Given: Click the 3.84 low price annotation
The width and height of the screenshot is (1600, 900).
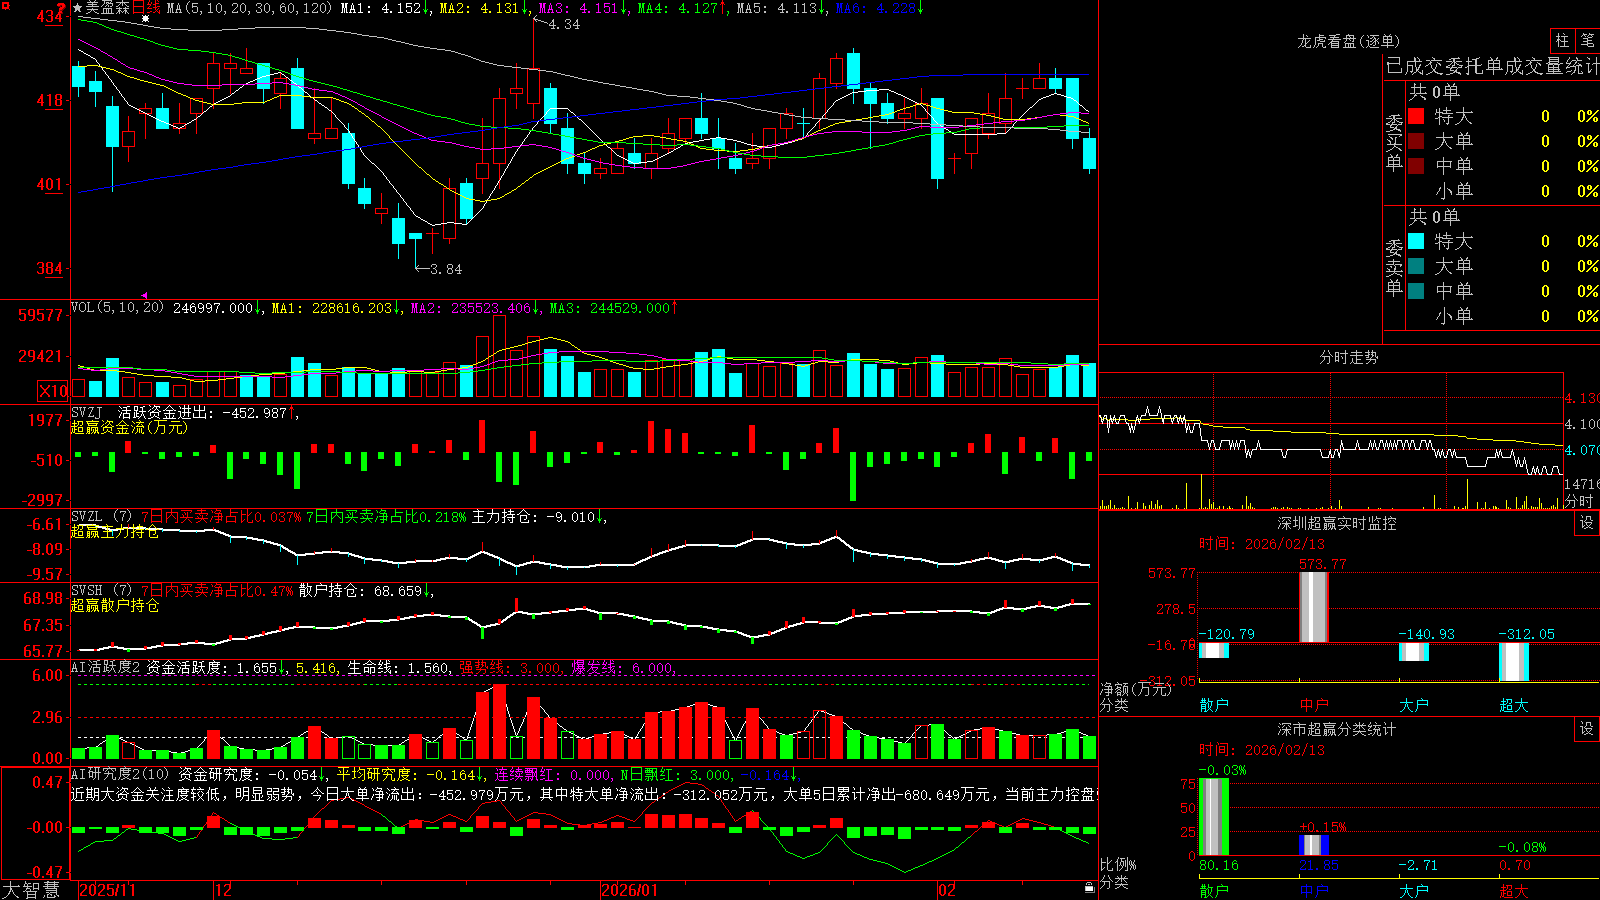Looking at the screenshot, I should pyautogui.click(x=446, y=269).
